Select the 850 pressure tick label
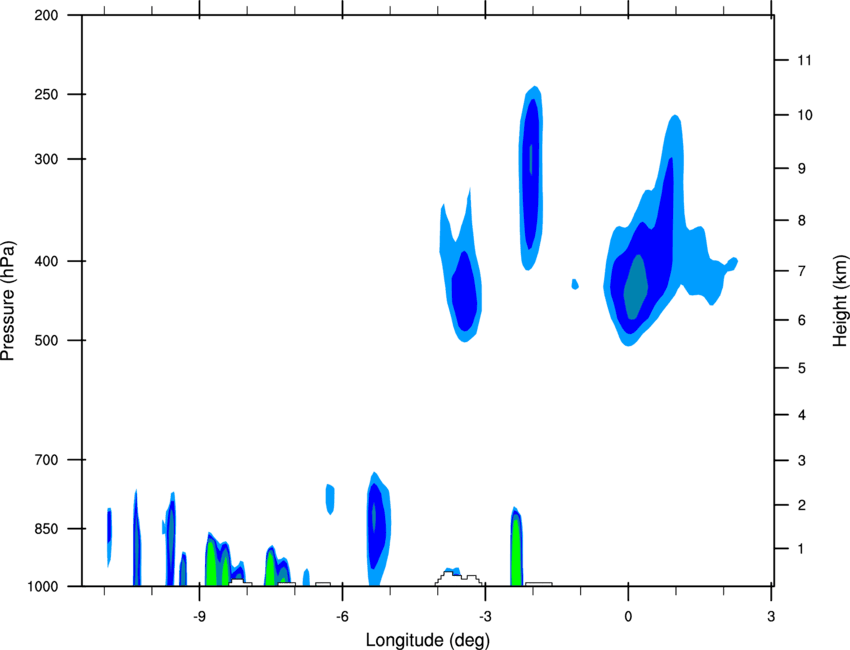The height and width of the screenshot is (650, 850). (46, 529)
